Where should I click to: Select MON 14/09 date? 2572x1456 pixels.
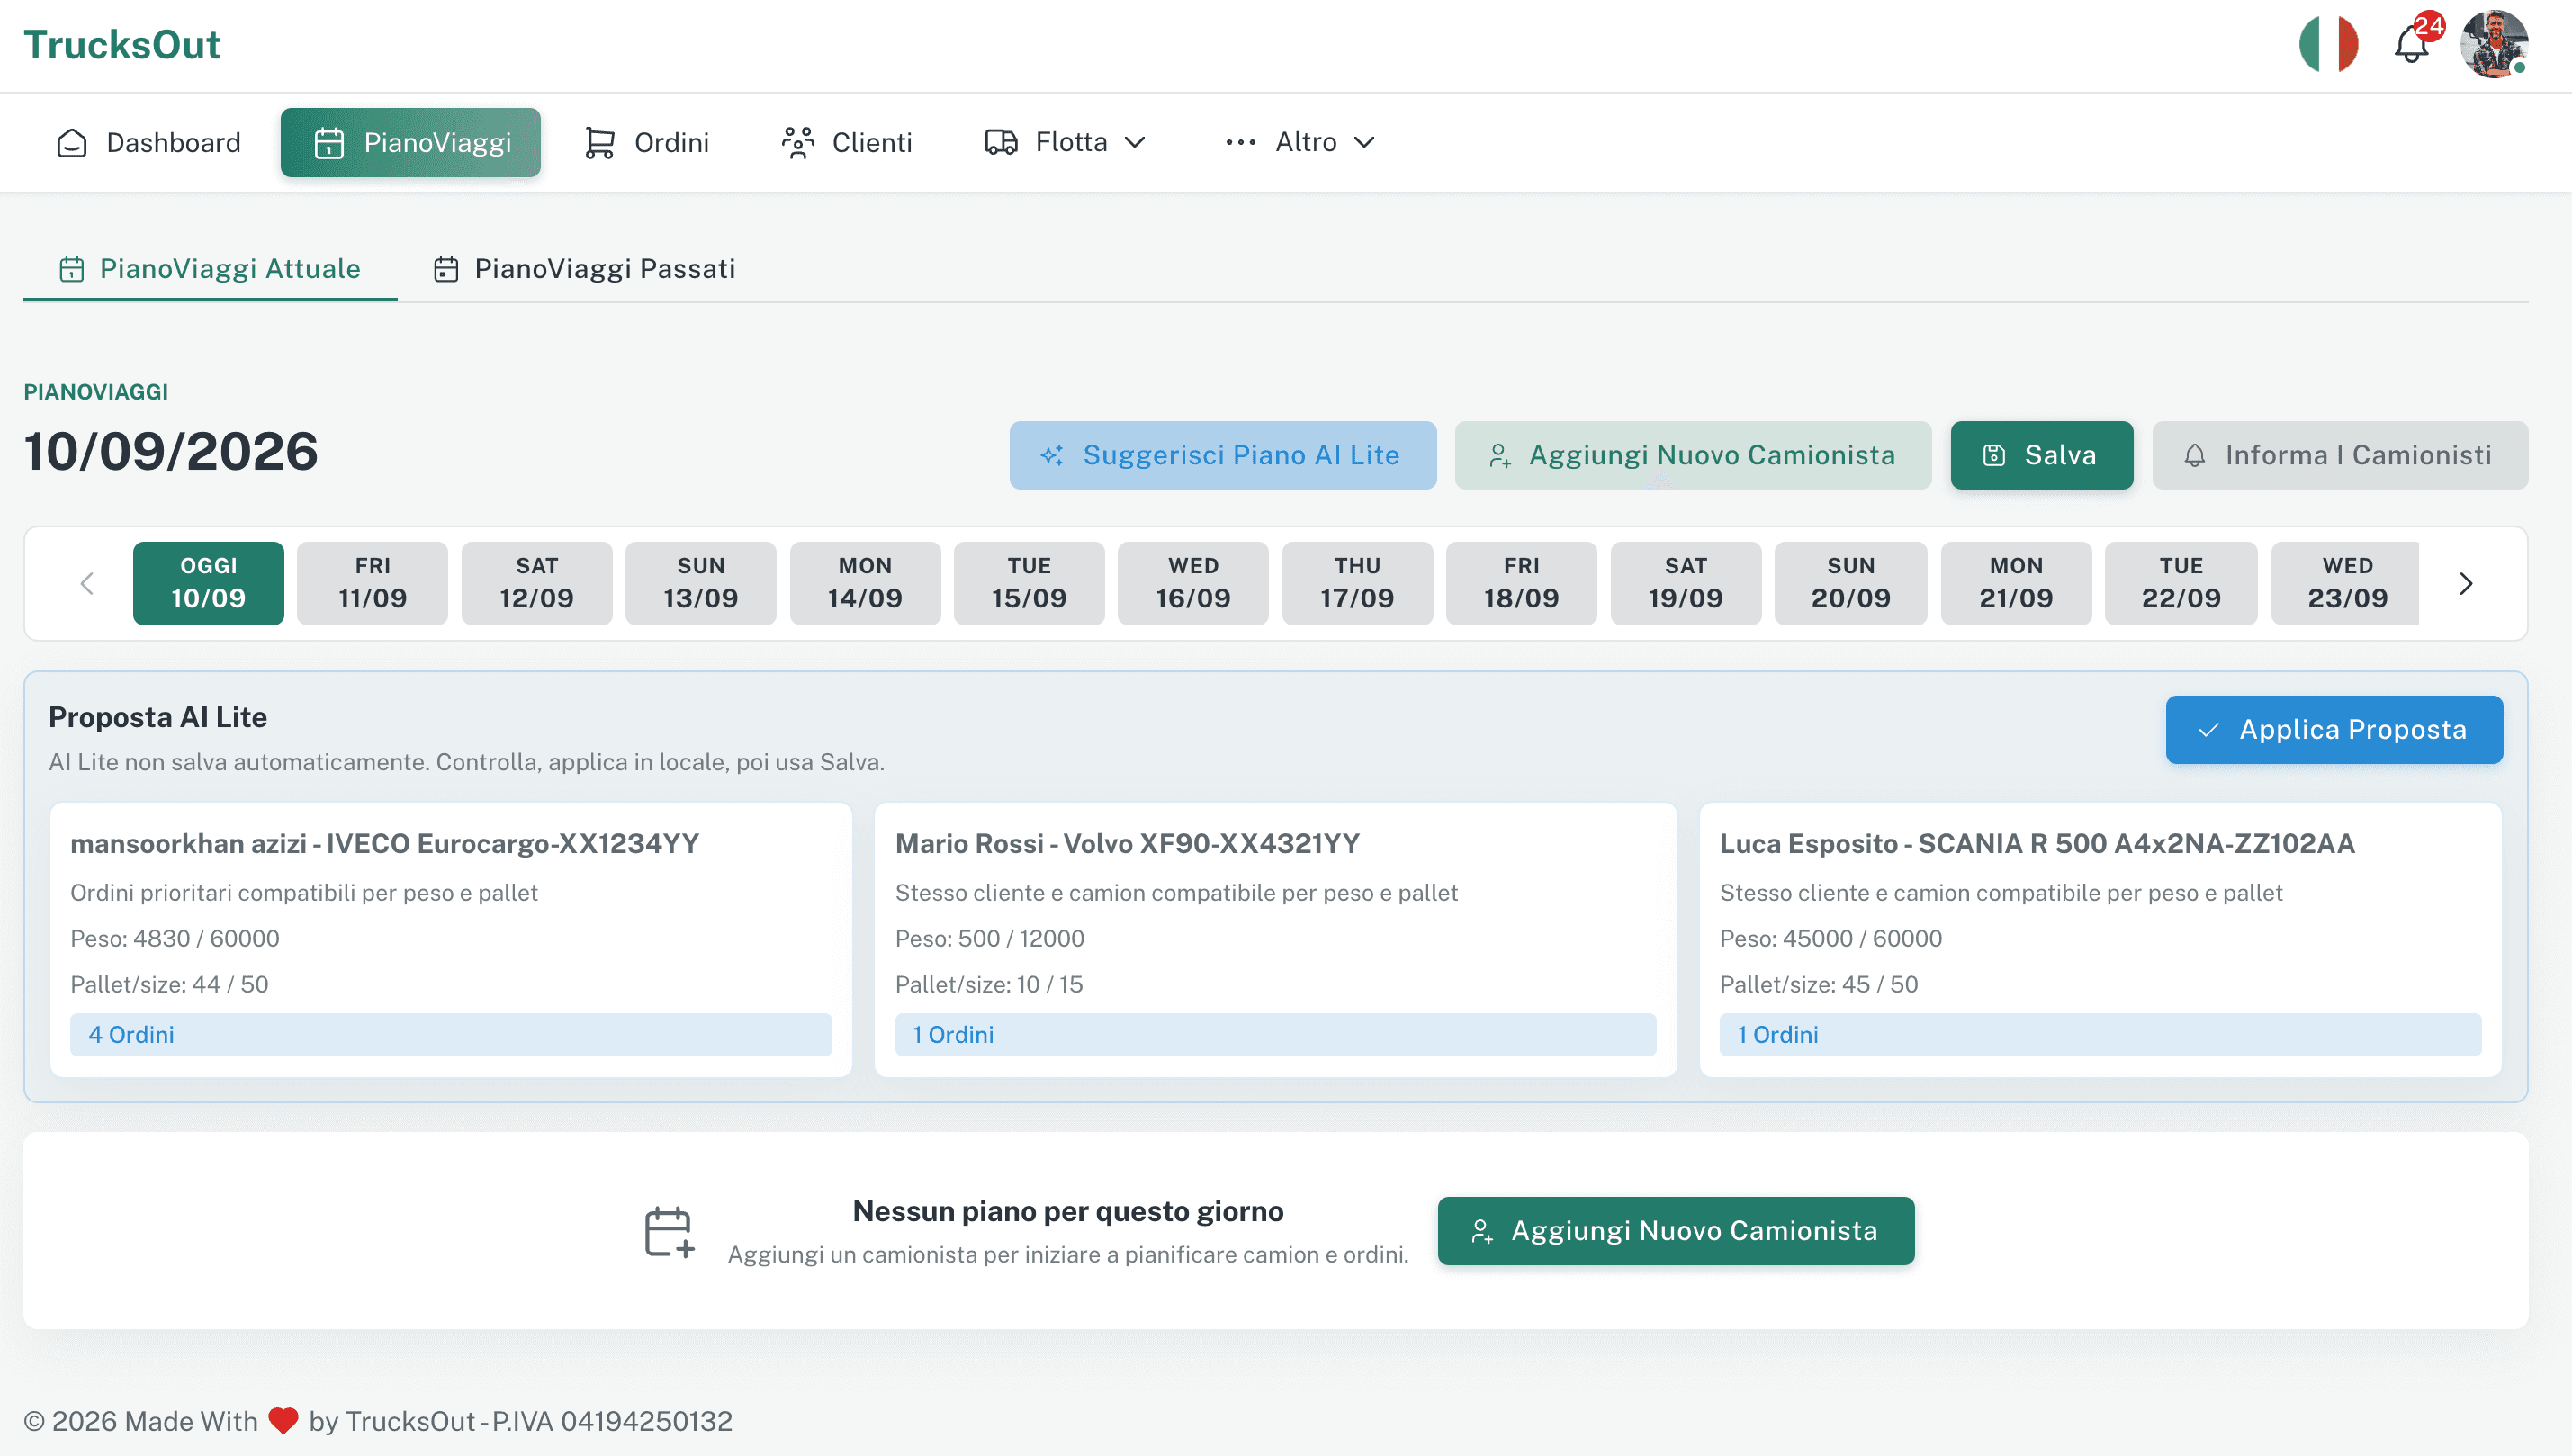pos(865,583)
